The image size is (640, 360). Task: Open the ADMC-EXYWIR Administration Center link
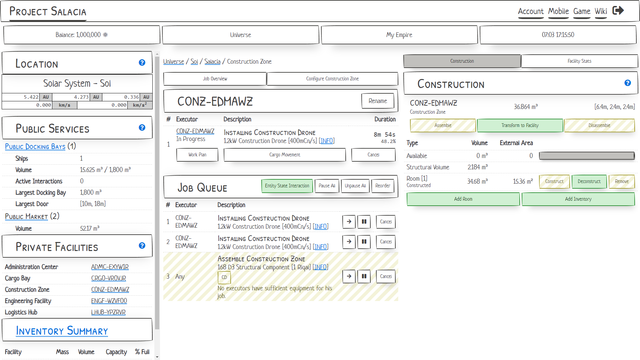point(110,267)
